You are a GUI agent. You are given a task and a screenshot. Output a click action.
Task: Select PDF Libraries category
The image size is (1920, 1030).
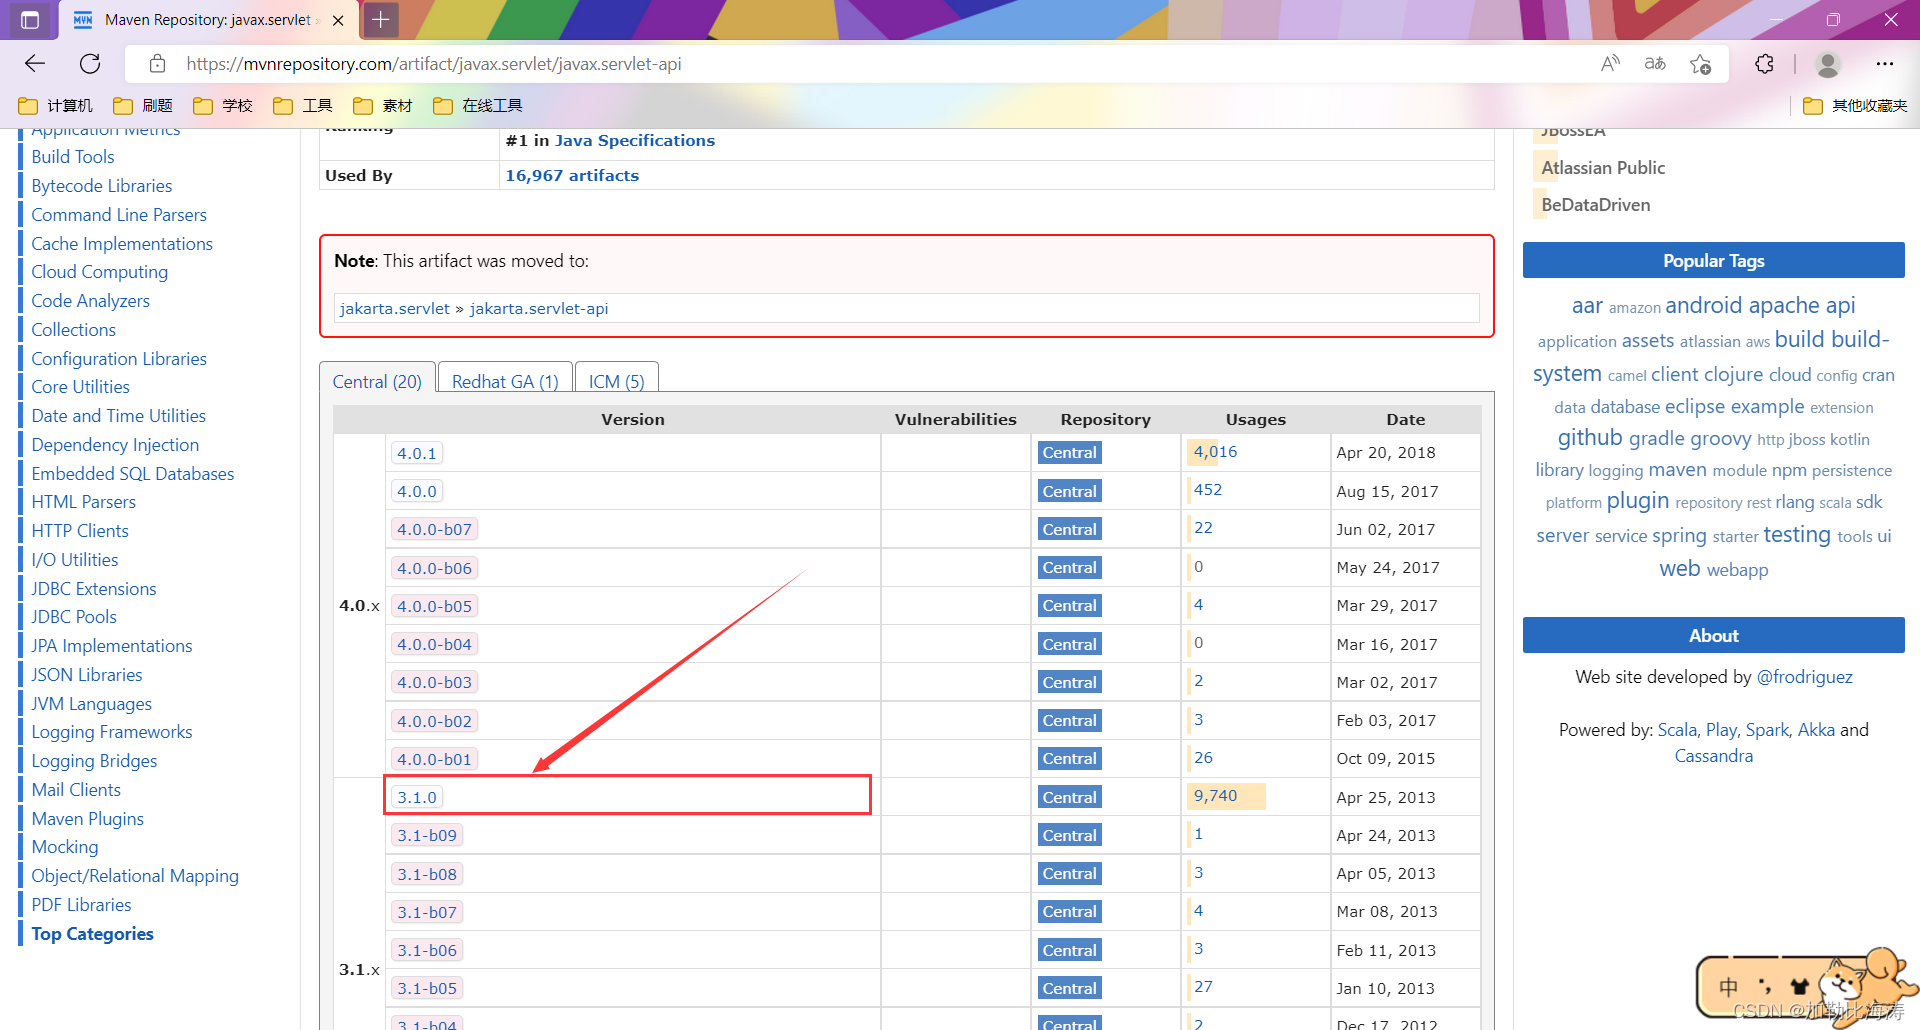point(81,905)
